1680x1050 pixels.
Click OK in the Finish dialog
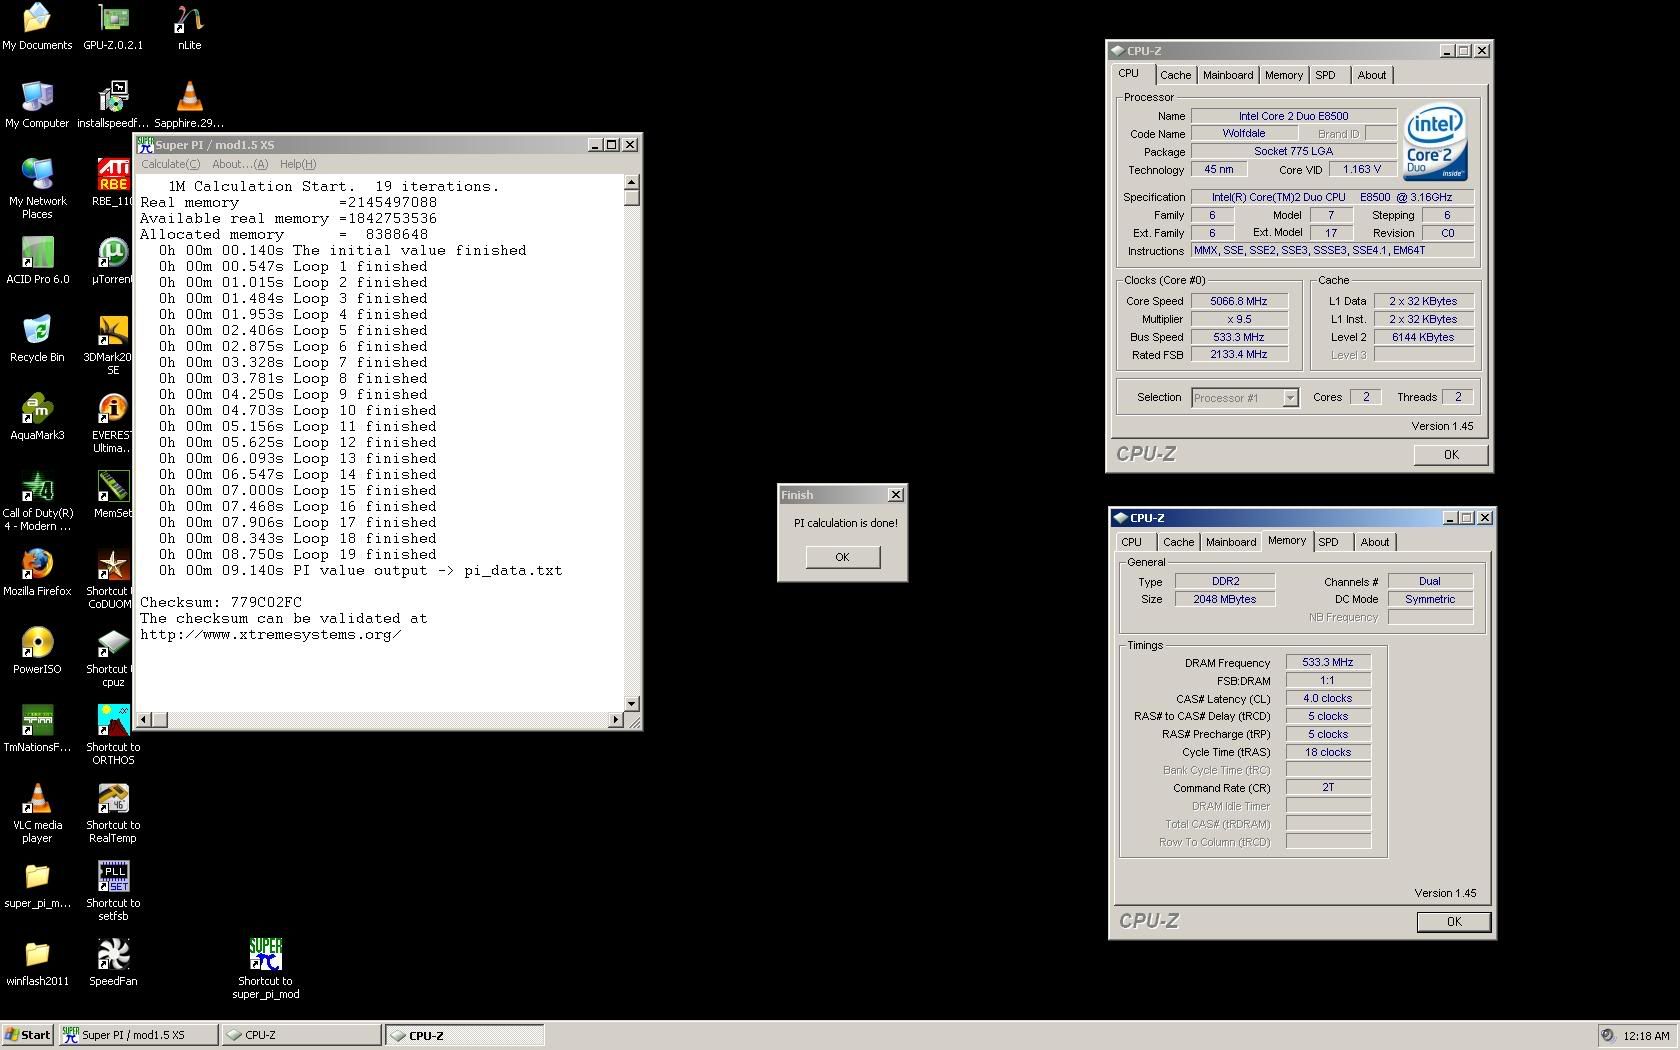(x=842, y=557)
